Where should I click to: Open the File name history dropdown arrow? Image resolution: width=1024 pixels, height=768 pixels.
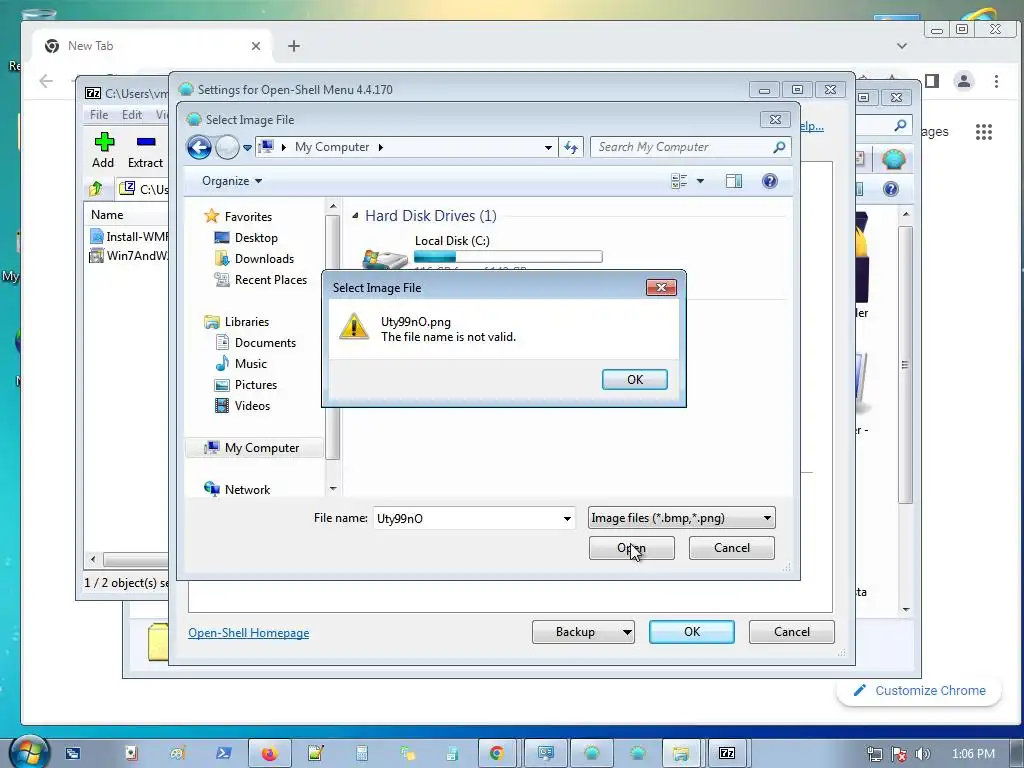tap(567, 519)
